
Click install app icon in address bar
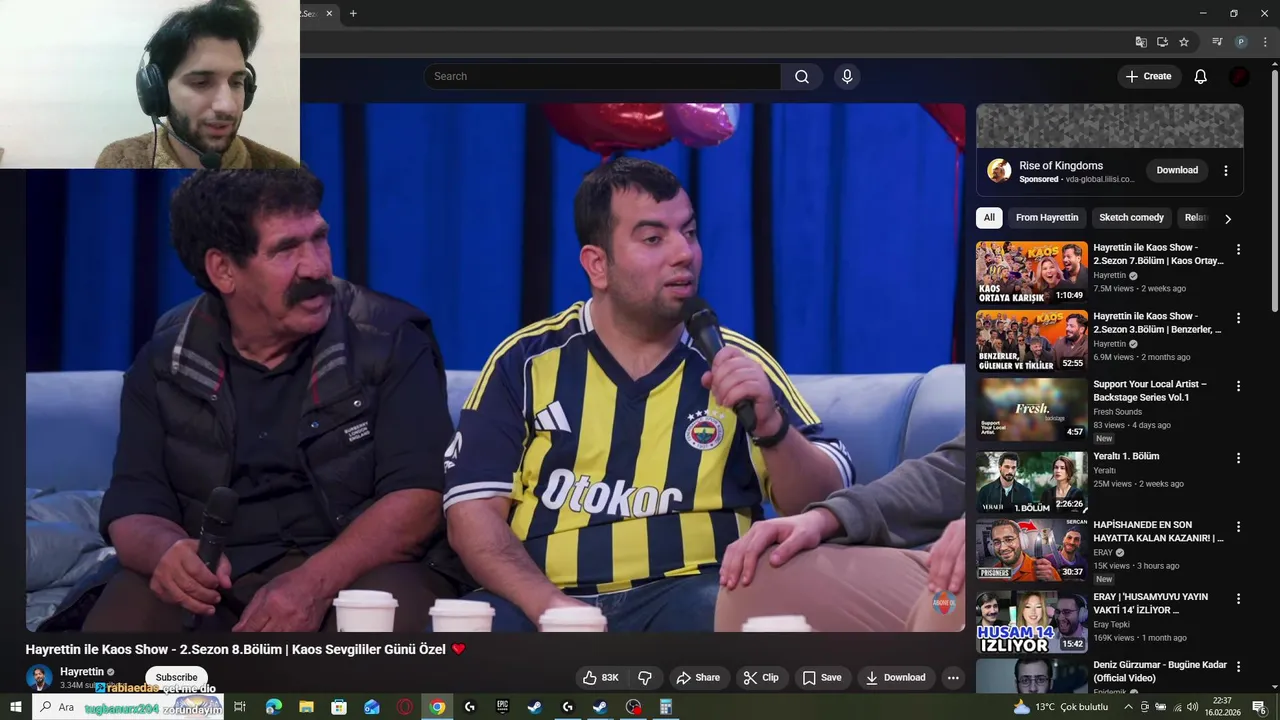pos(1162,42)
